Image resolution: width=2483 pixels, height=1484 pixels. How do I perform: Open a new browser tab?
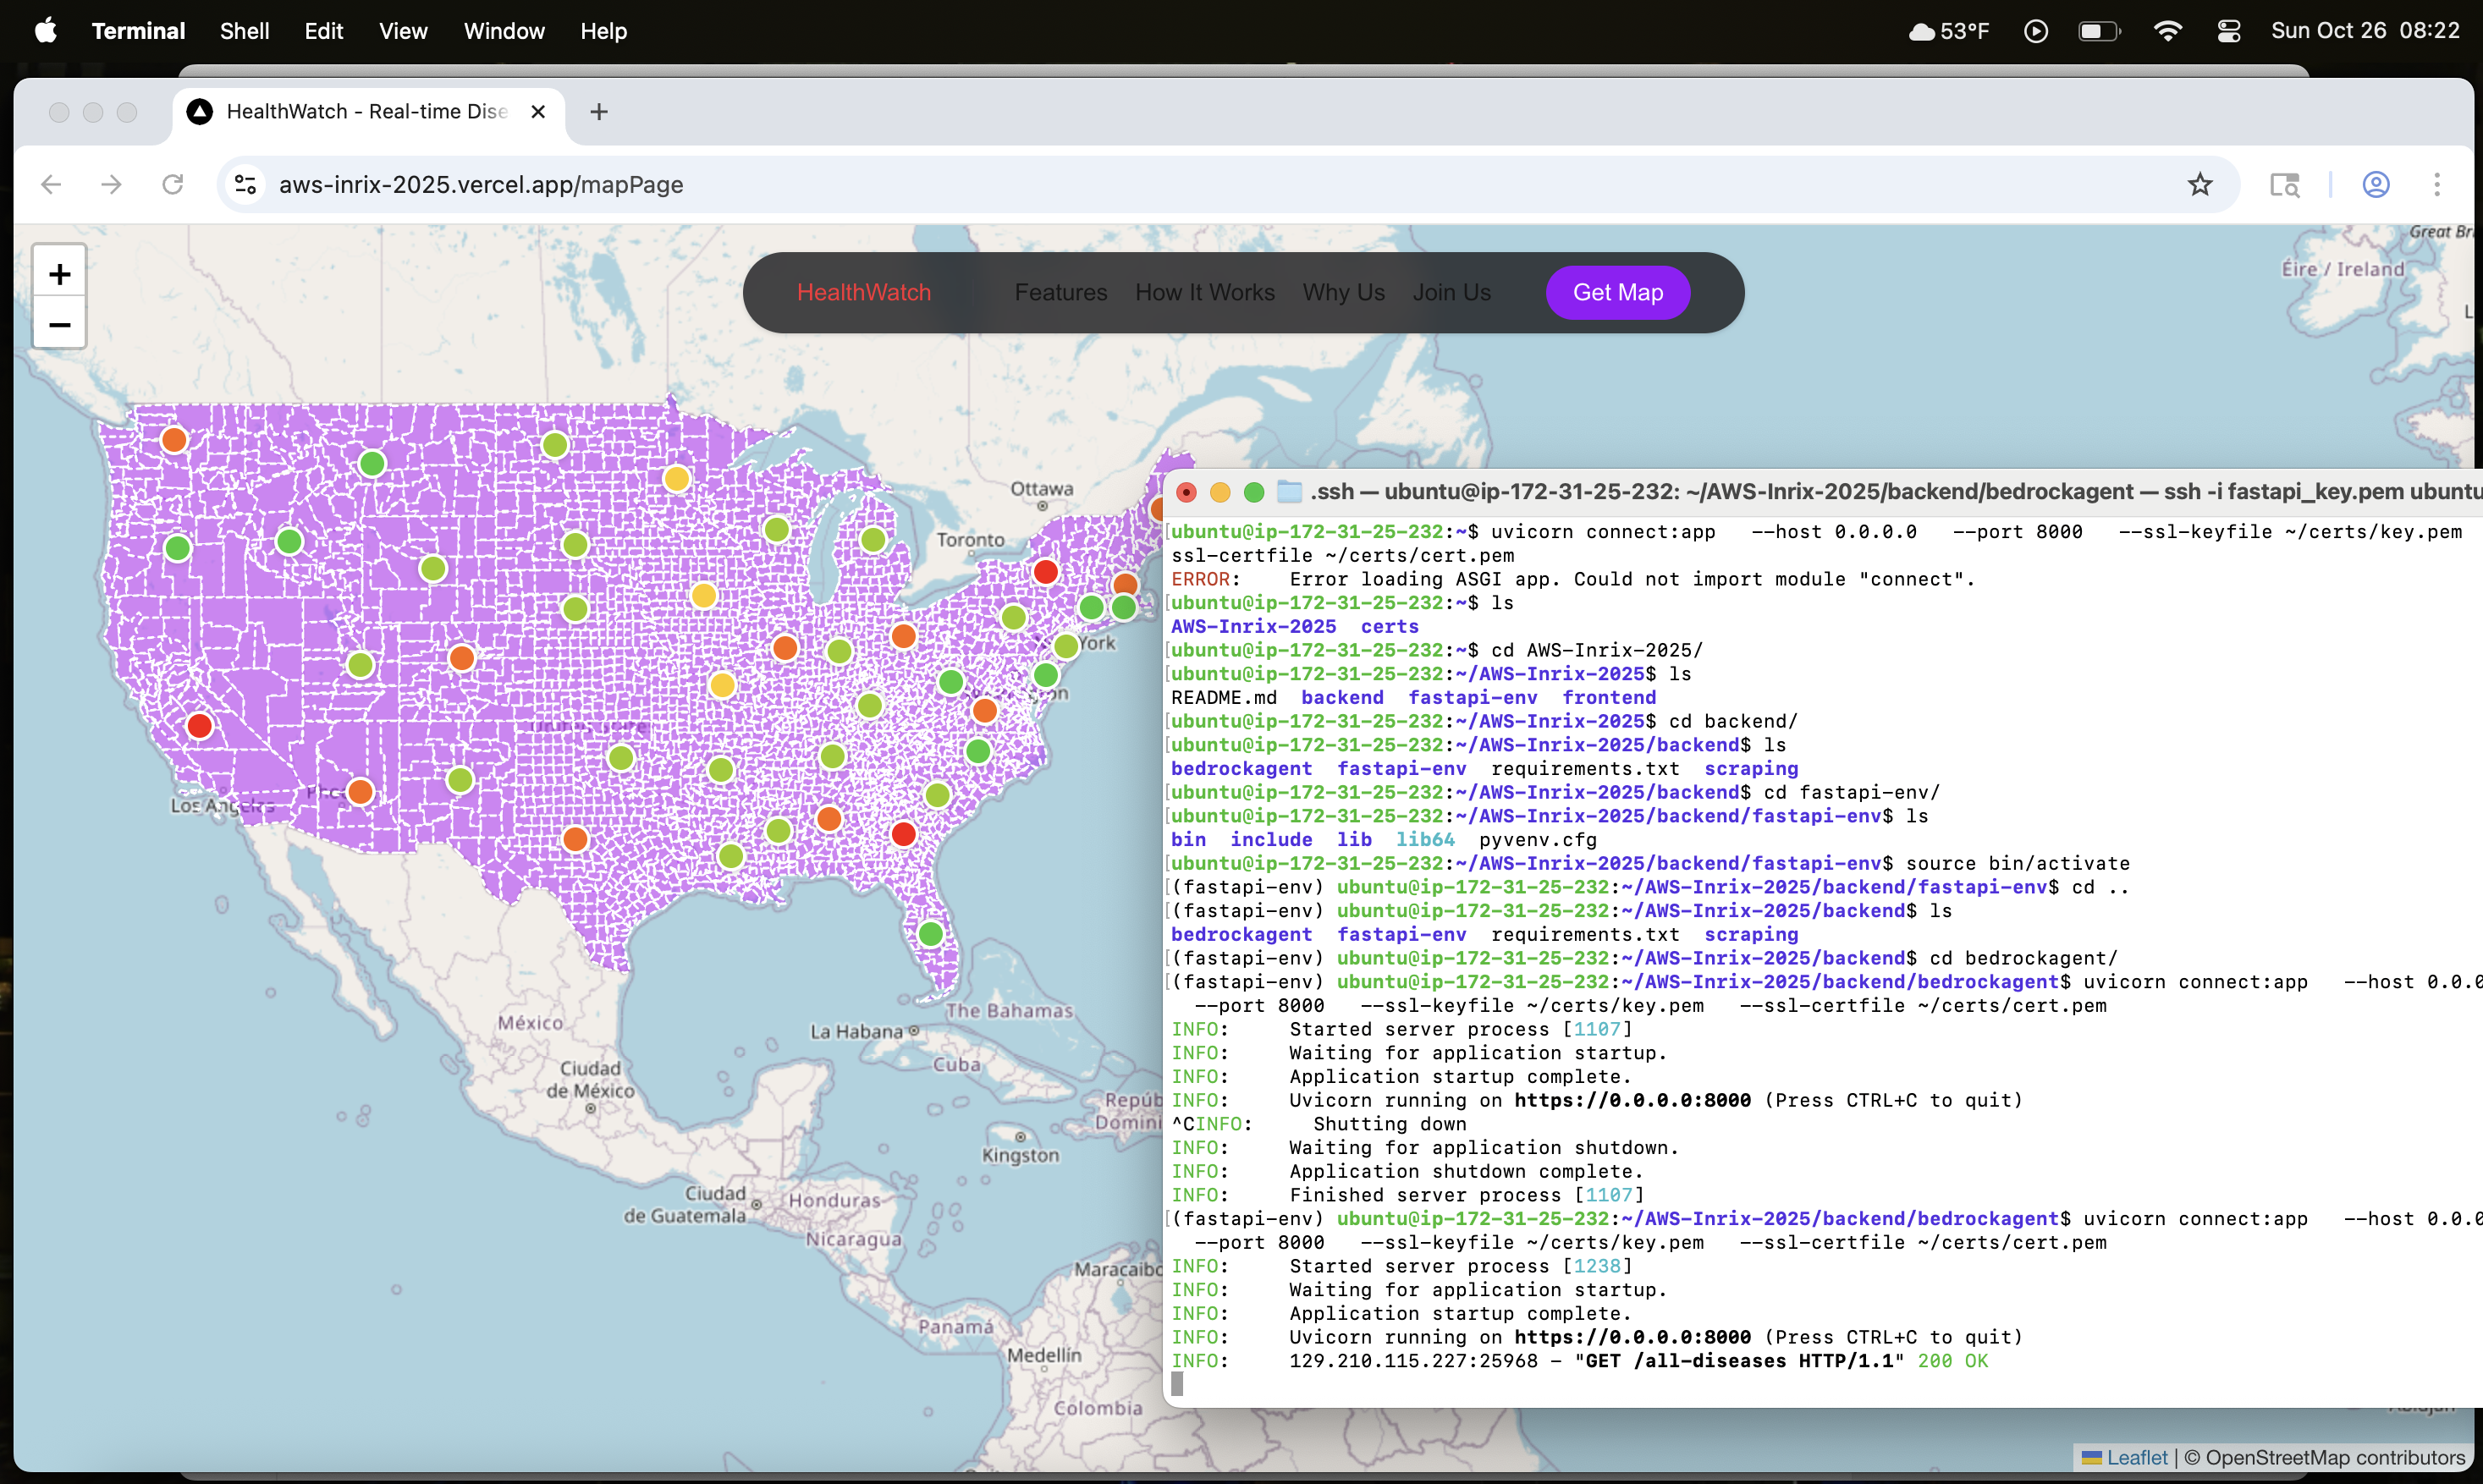point(599,112)
